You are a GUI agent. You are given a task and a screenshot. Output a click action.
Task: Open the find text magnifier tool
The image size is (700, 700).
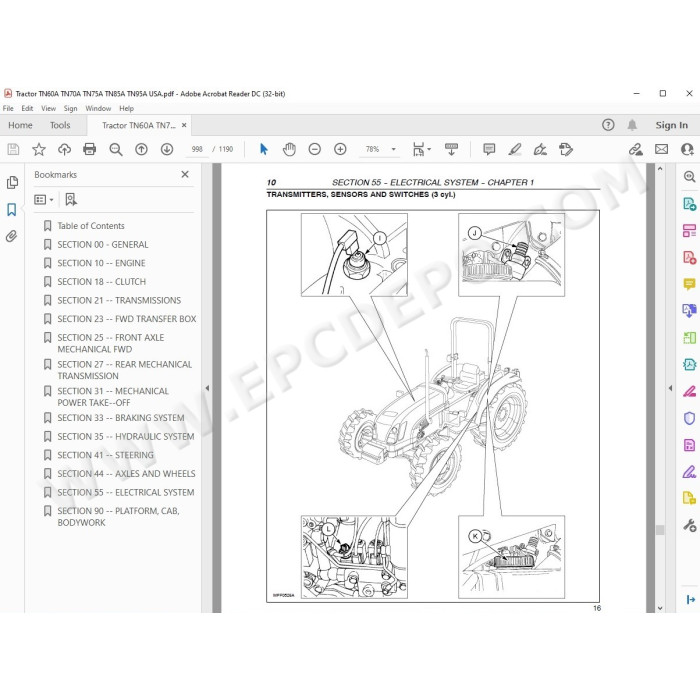(116, 149)
